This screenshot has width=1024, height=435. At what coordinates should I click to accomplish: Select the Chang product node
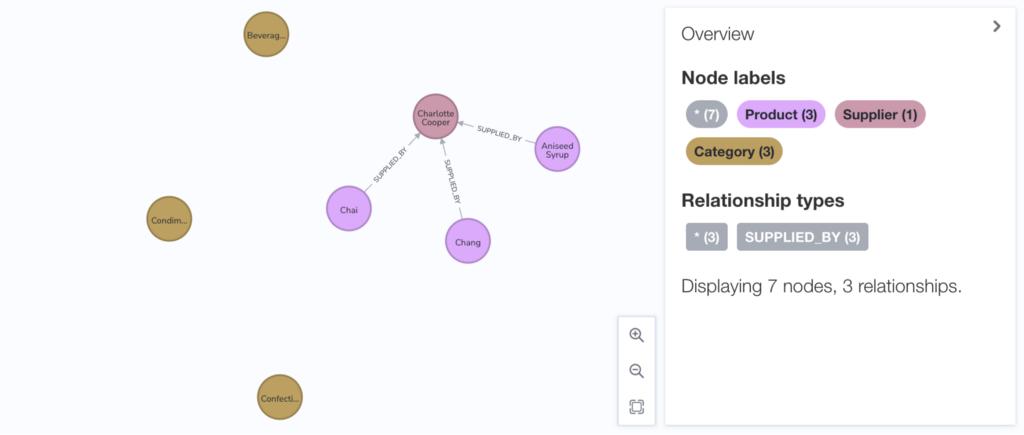468,241
